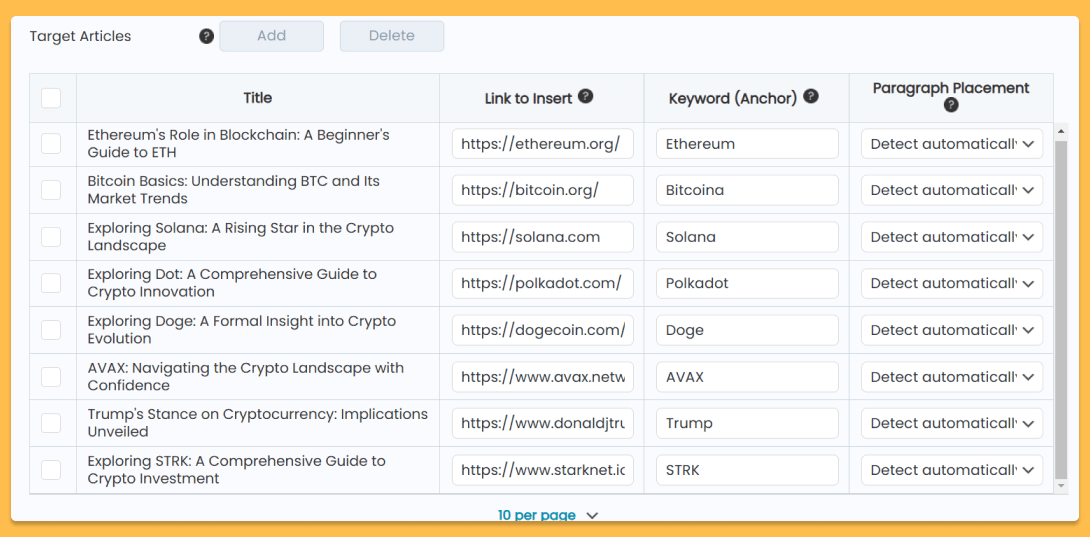Check the Ethereum's Role in Blockchain row checkbox

pyautogui.click(x=51, y=144)
